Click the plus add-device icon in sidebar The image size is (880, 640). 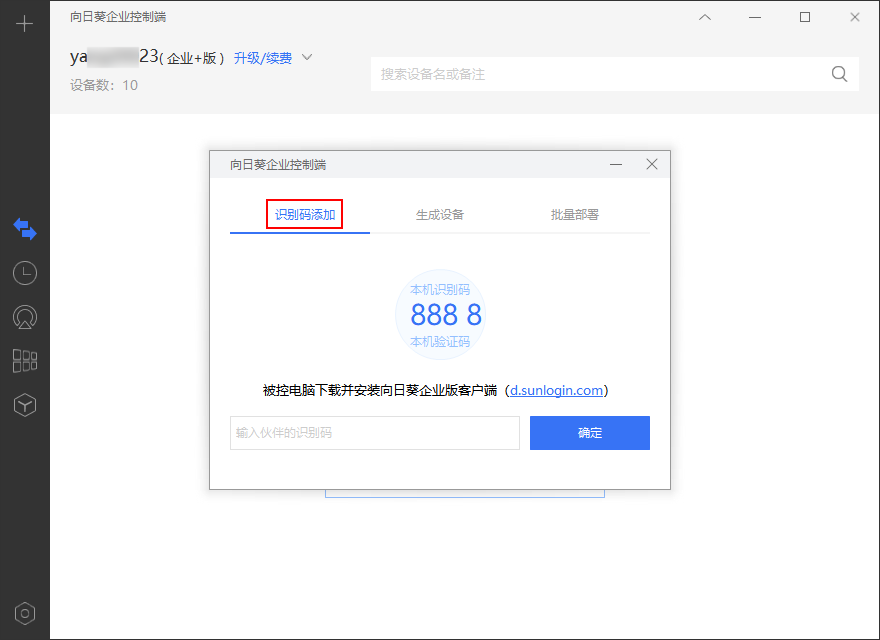(24, 24)
